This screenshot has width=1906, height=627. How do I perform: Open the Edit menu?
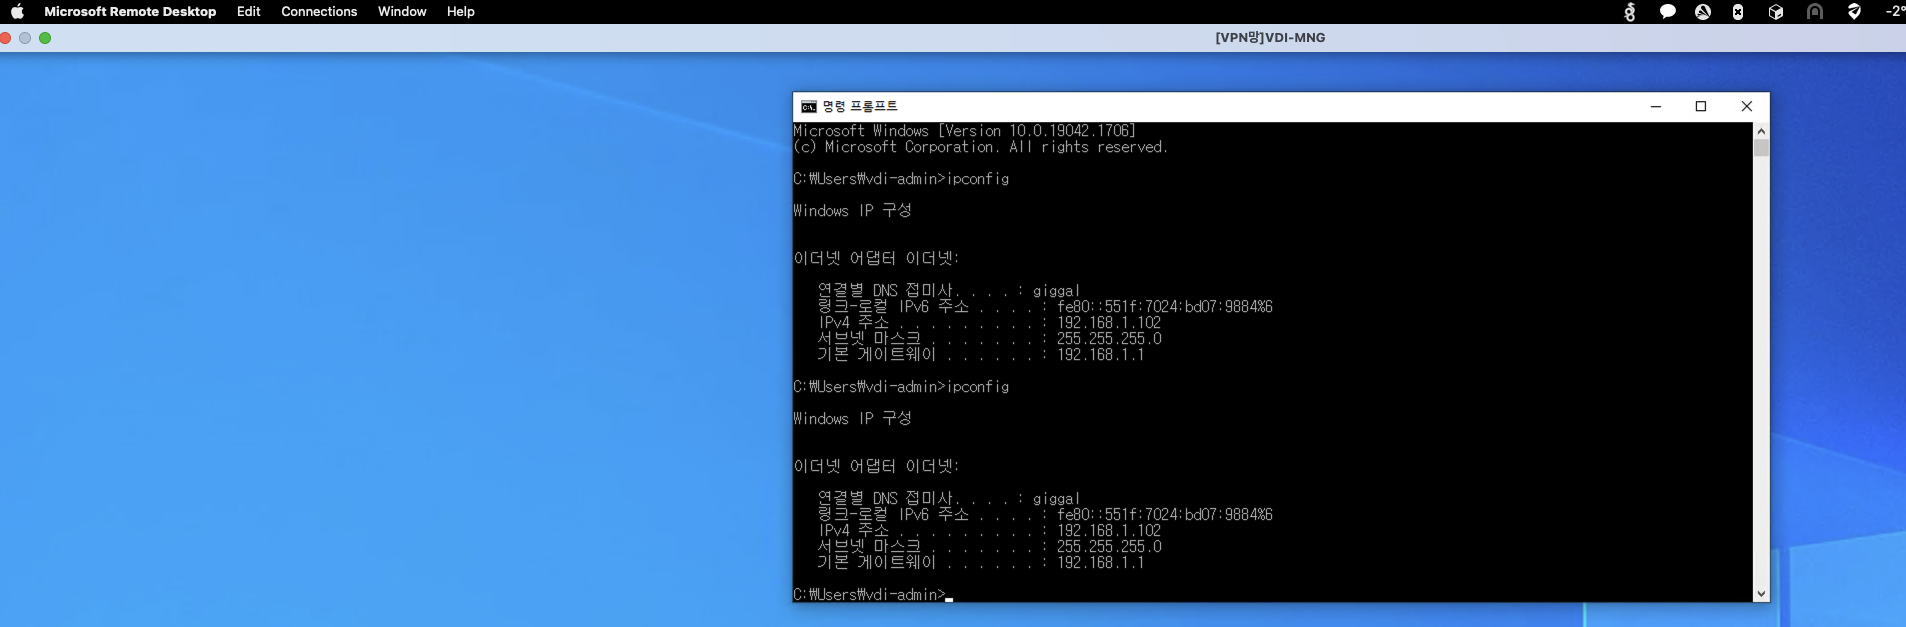click(249, 12)
